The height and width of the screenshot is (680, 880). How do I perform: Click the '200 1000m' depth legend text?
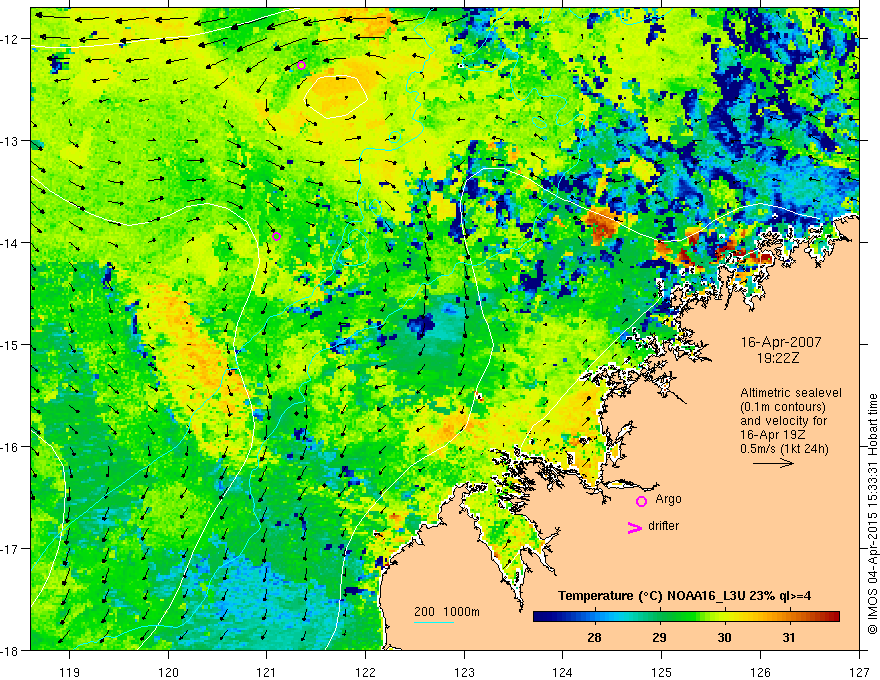point(447,612)
